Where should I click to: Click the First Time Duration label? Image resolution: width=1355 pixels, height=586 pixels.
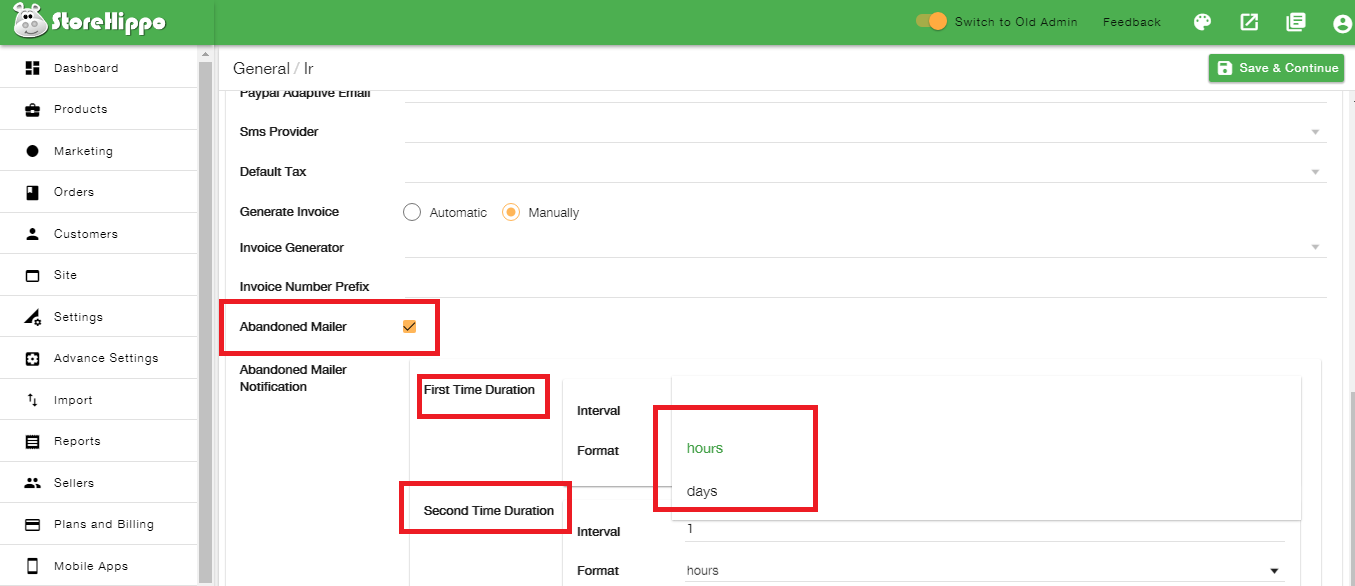pyautogui.click(x=479, y=390)
